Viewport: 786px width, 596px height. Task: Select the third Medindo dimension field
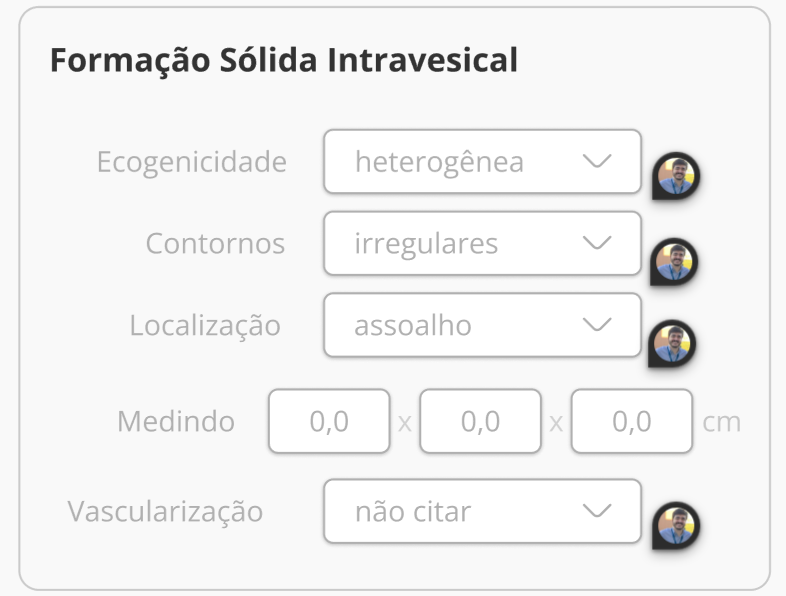point(632,422)
